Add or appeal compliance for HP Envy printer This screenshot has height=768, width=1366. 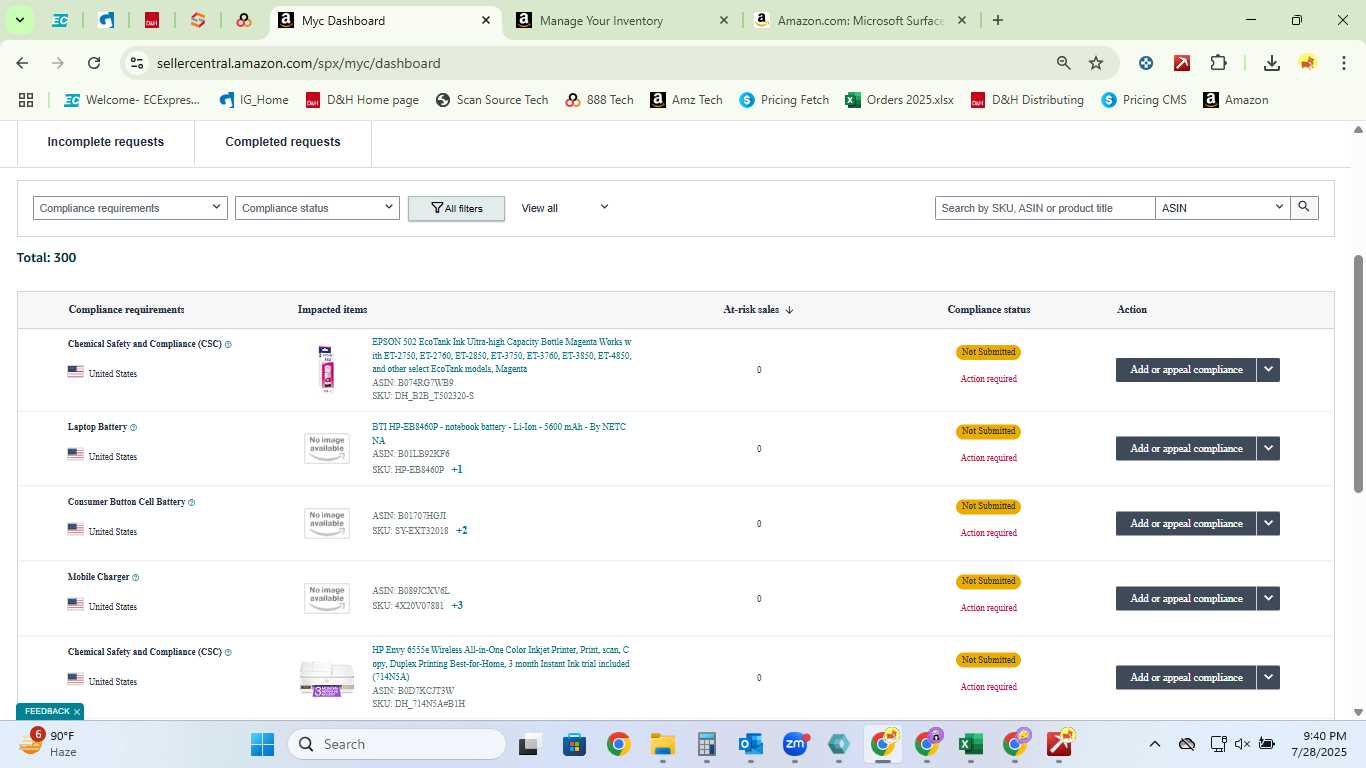(x=1186, y=678)
